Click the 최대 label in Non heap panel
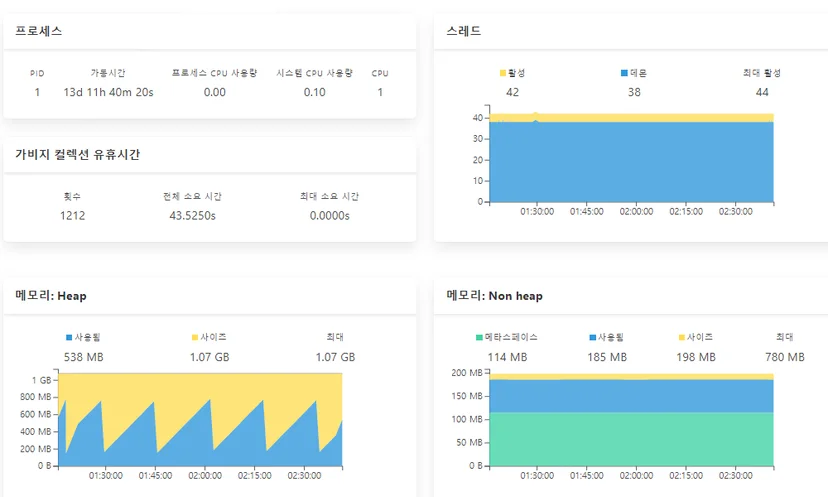The height and width of the screenshot is (497, 828). pyautogui.click(x=785, y=337)
